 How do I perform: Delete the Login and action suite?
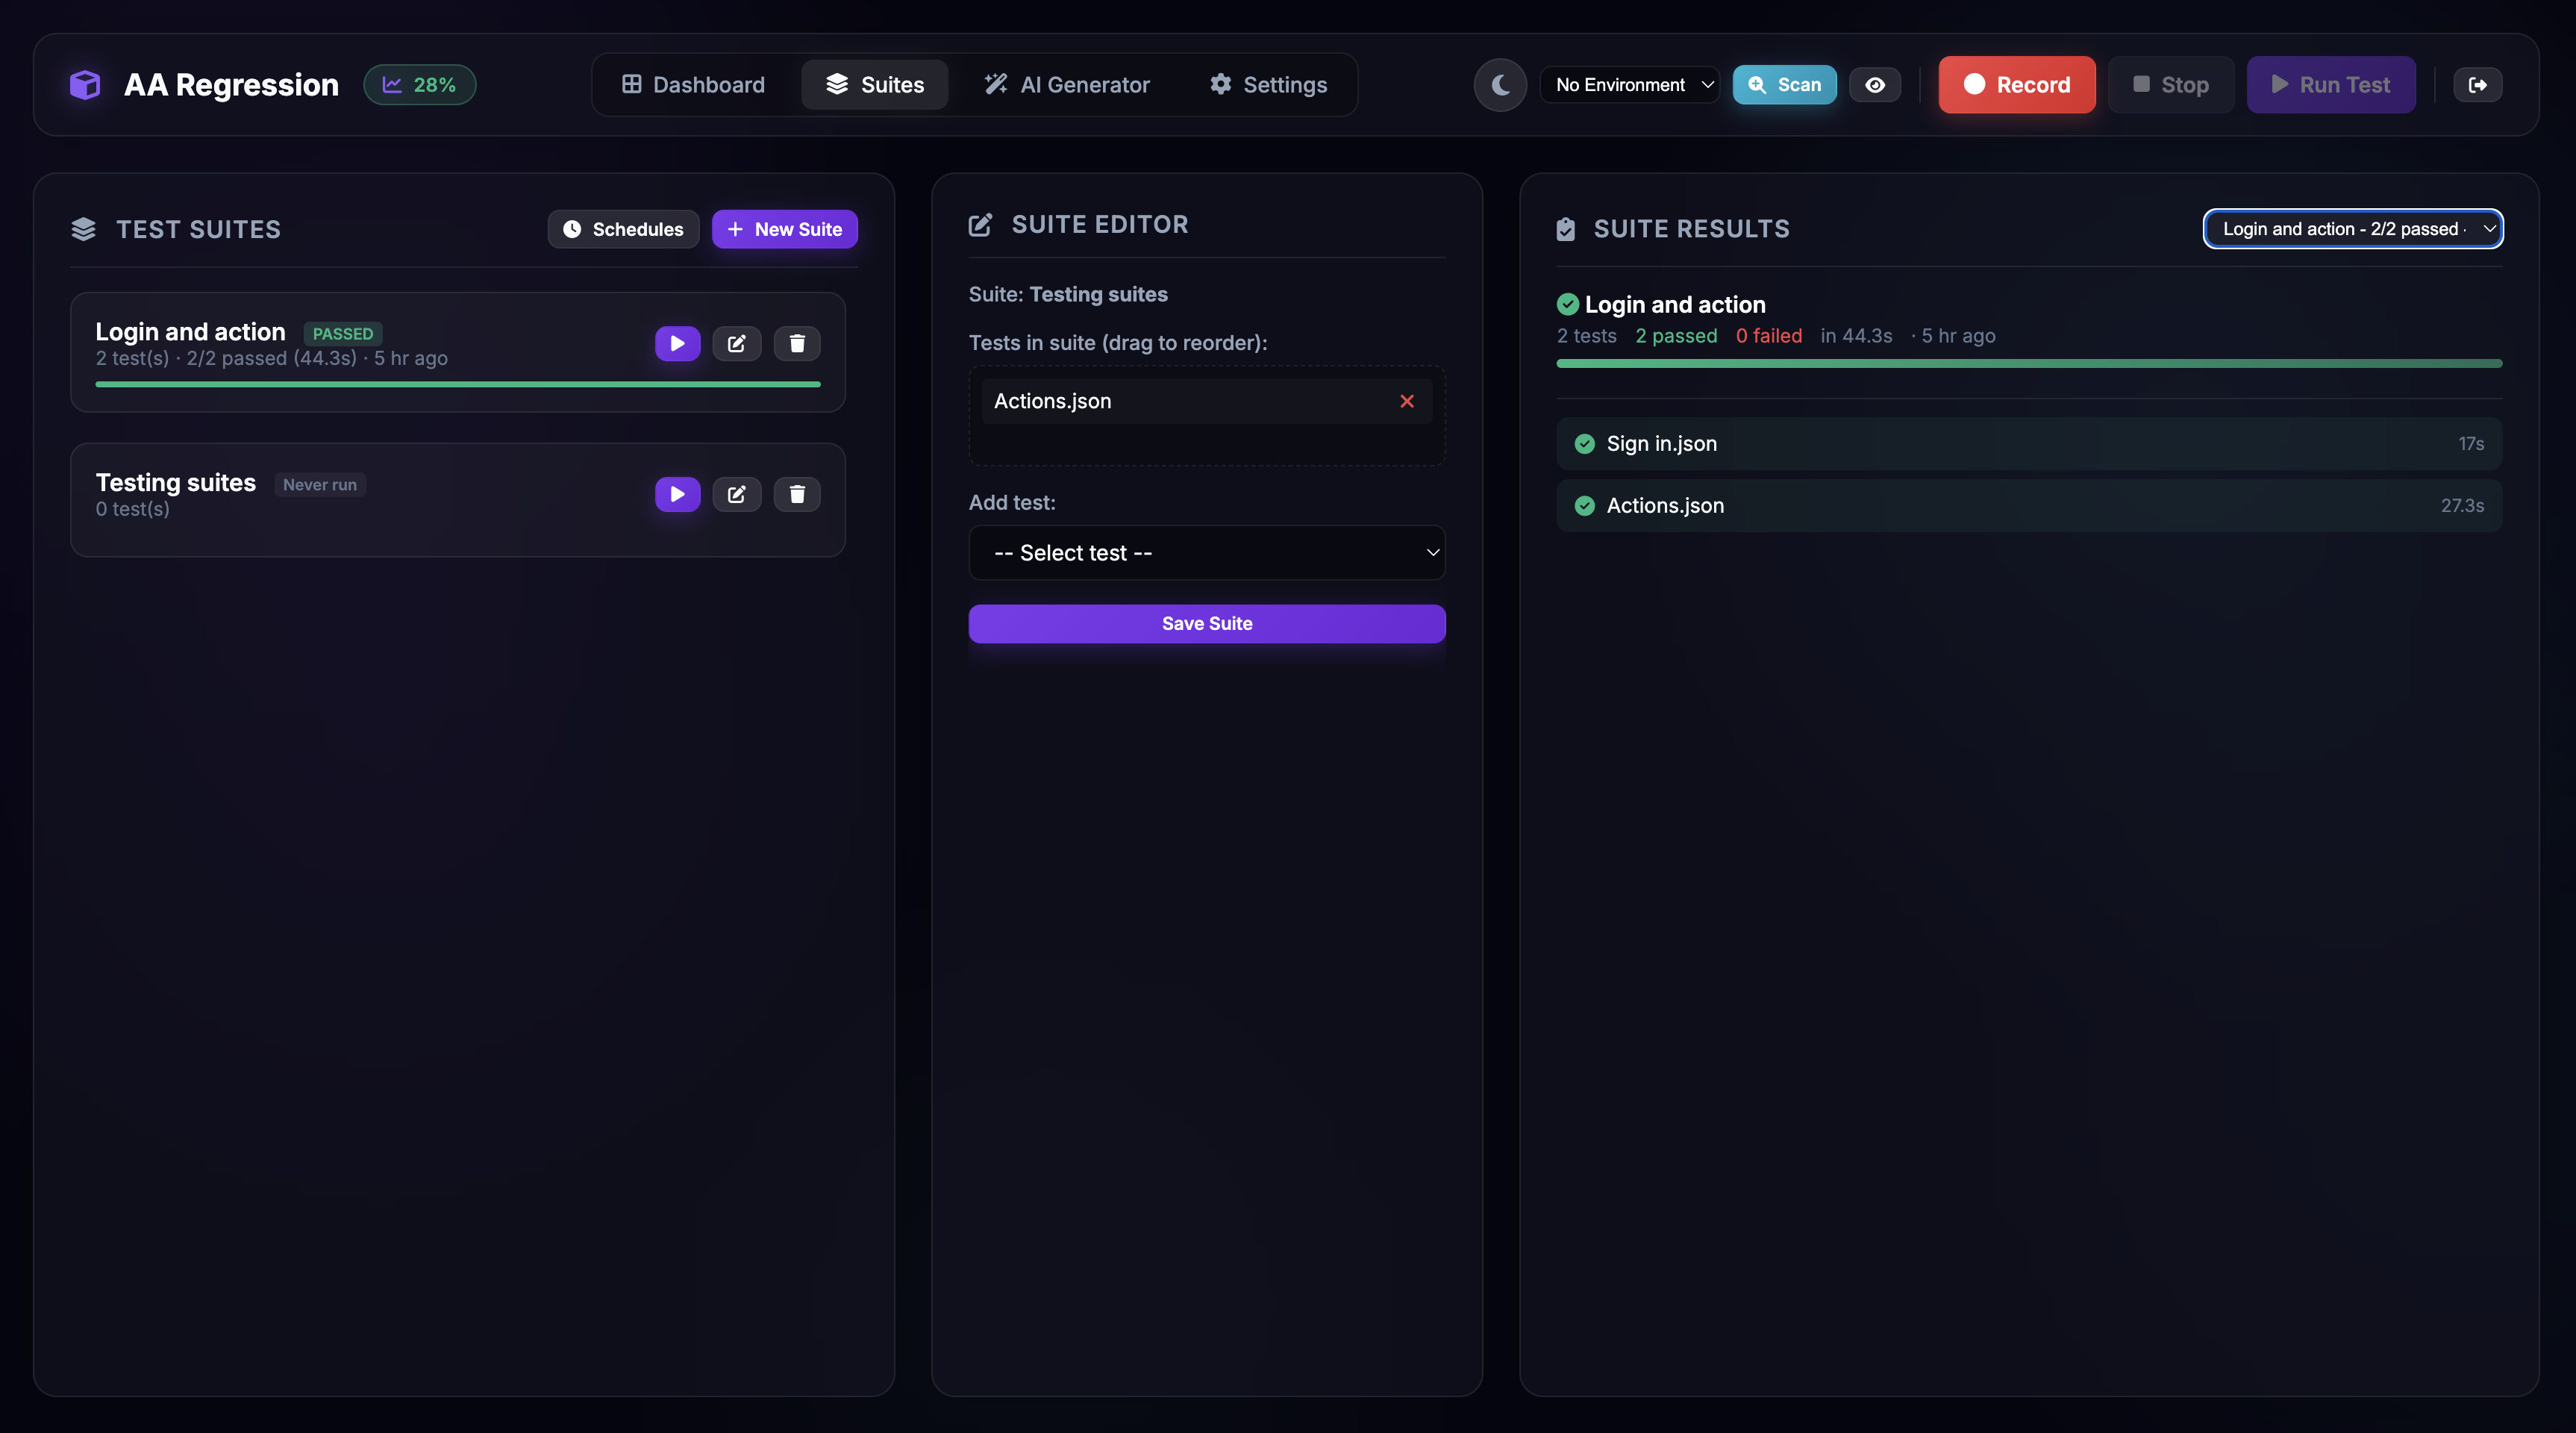[x=797, y=343]
